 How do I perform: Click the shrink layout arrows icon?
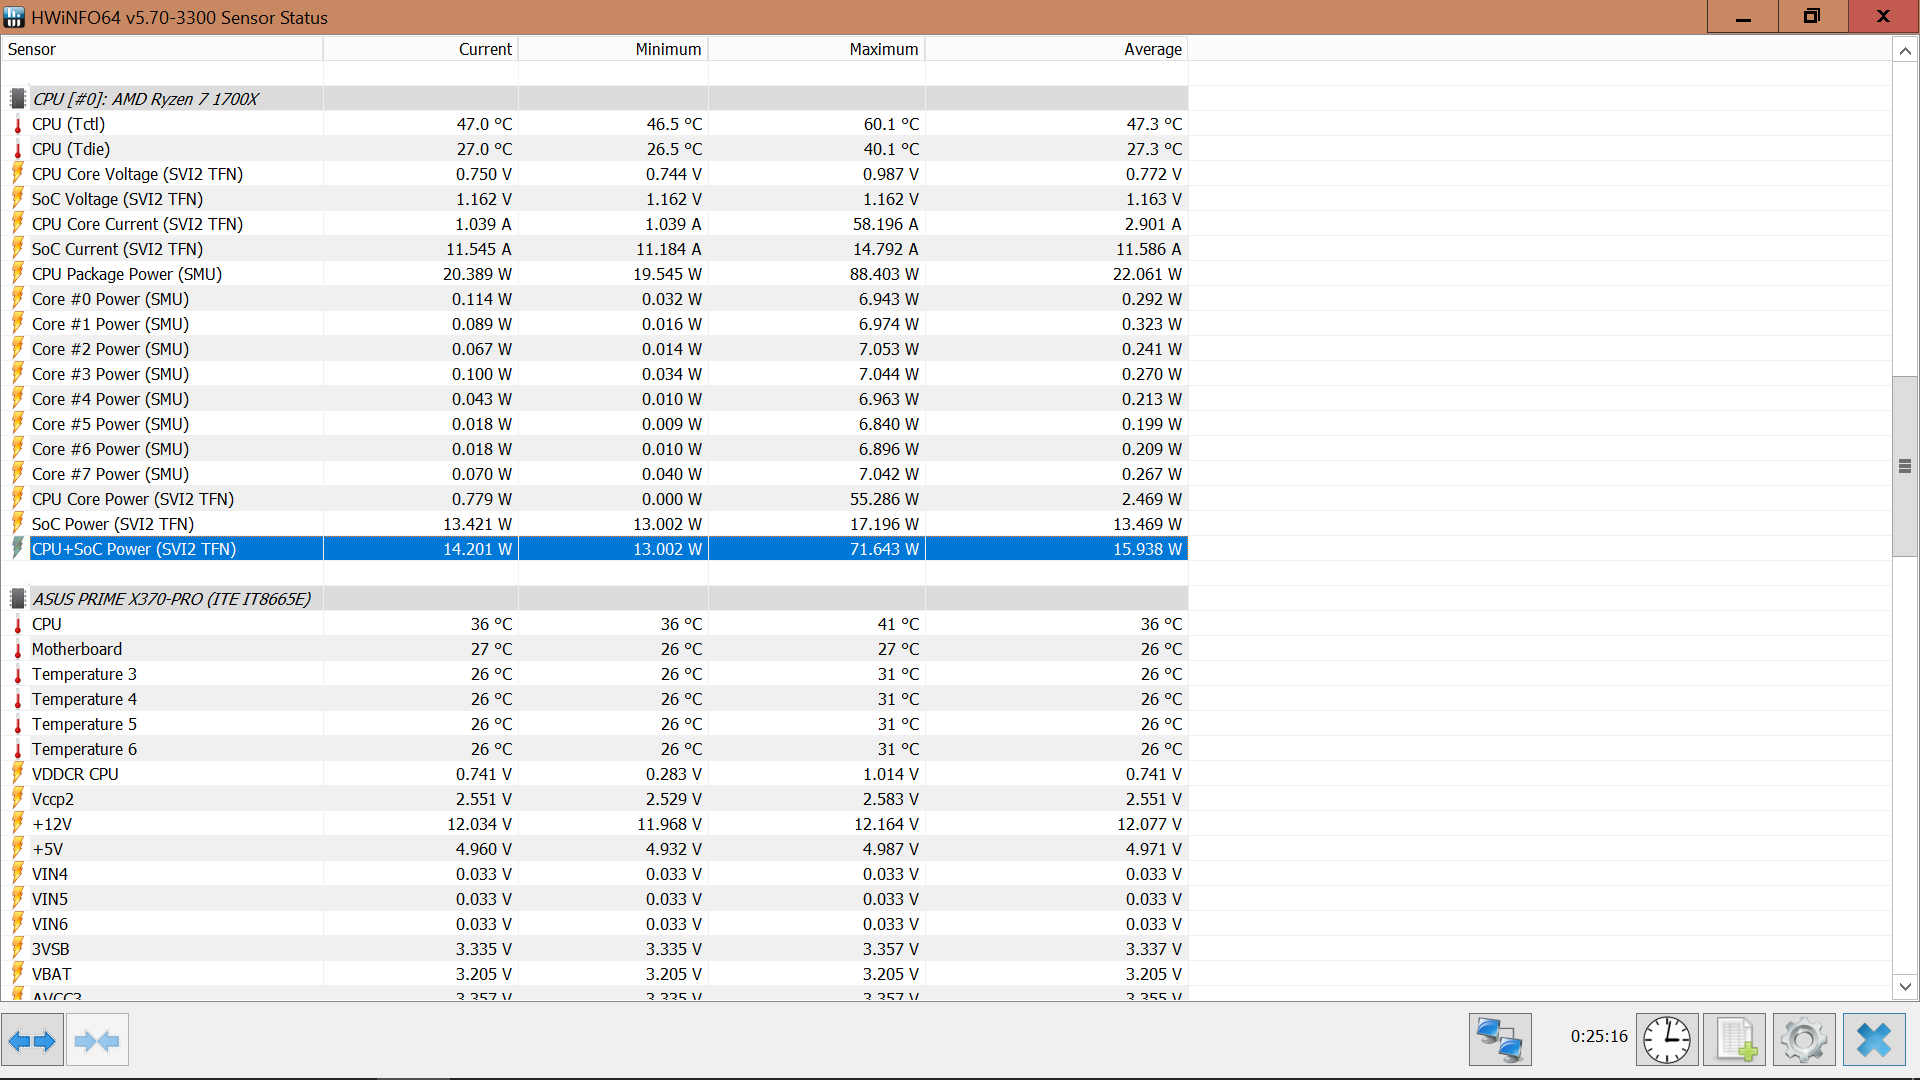pyautogui.click(x=97, y=1041)
